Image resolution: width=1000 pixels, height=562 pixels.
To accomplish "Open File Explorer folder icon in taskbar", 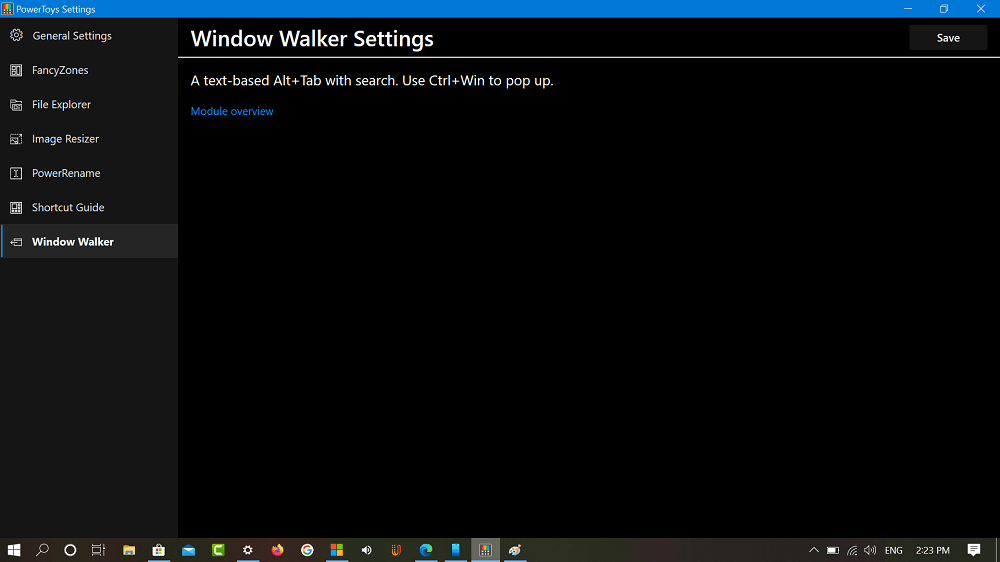I will 129,550.
